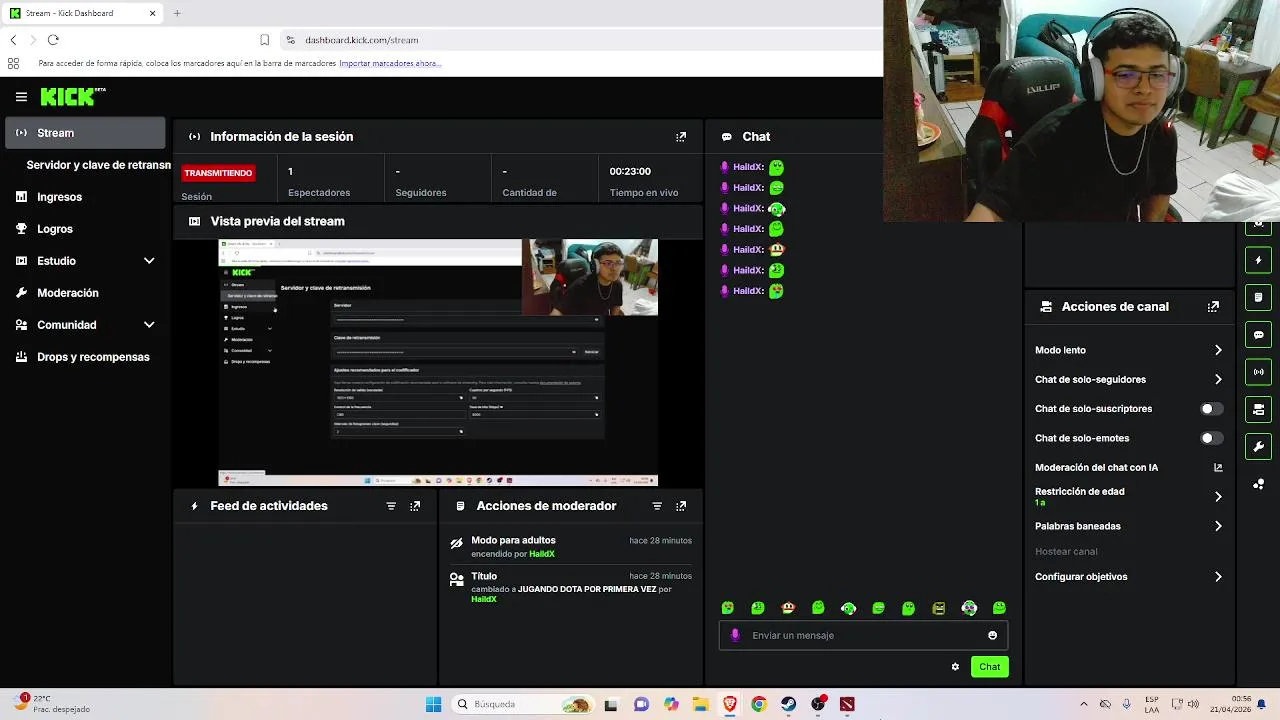Screen dimensions: 1280x720
Task: Click the wrench icon in right sidebar
Action: coord(1259,446)
